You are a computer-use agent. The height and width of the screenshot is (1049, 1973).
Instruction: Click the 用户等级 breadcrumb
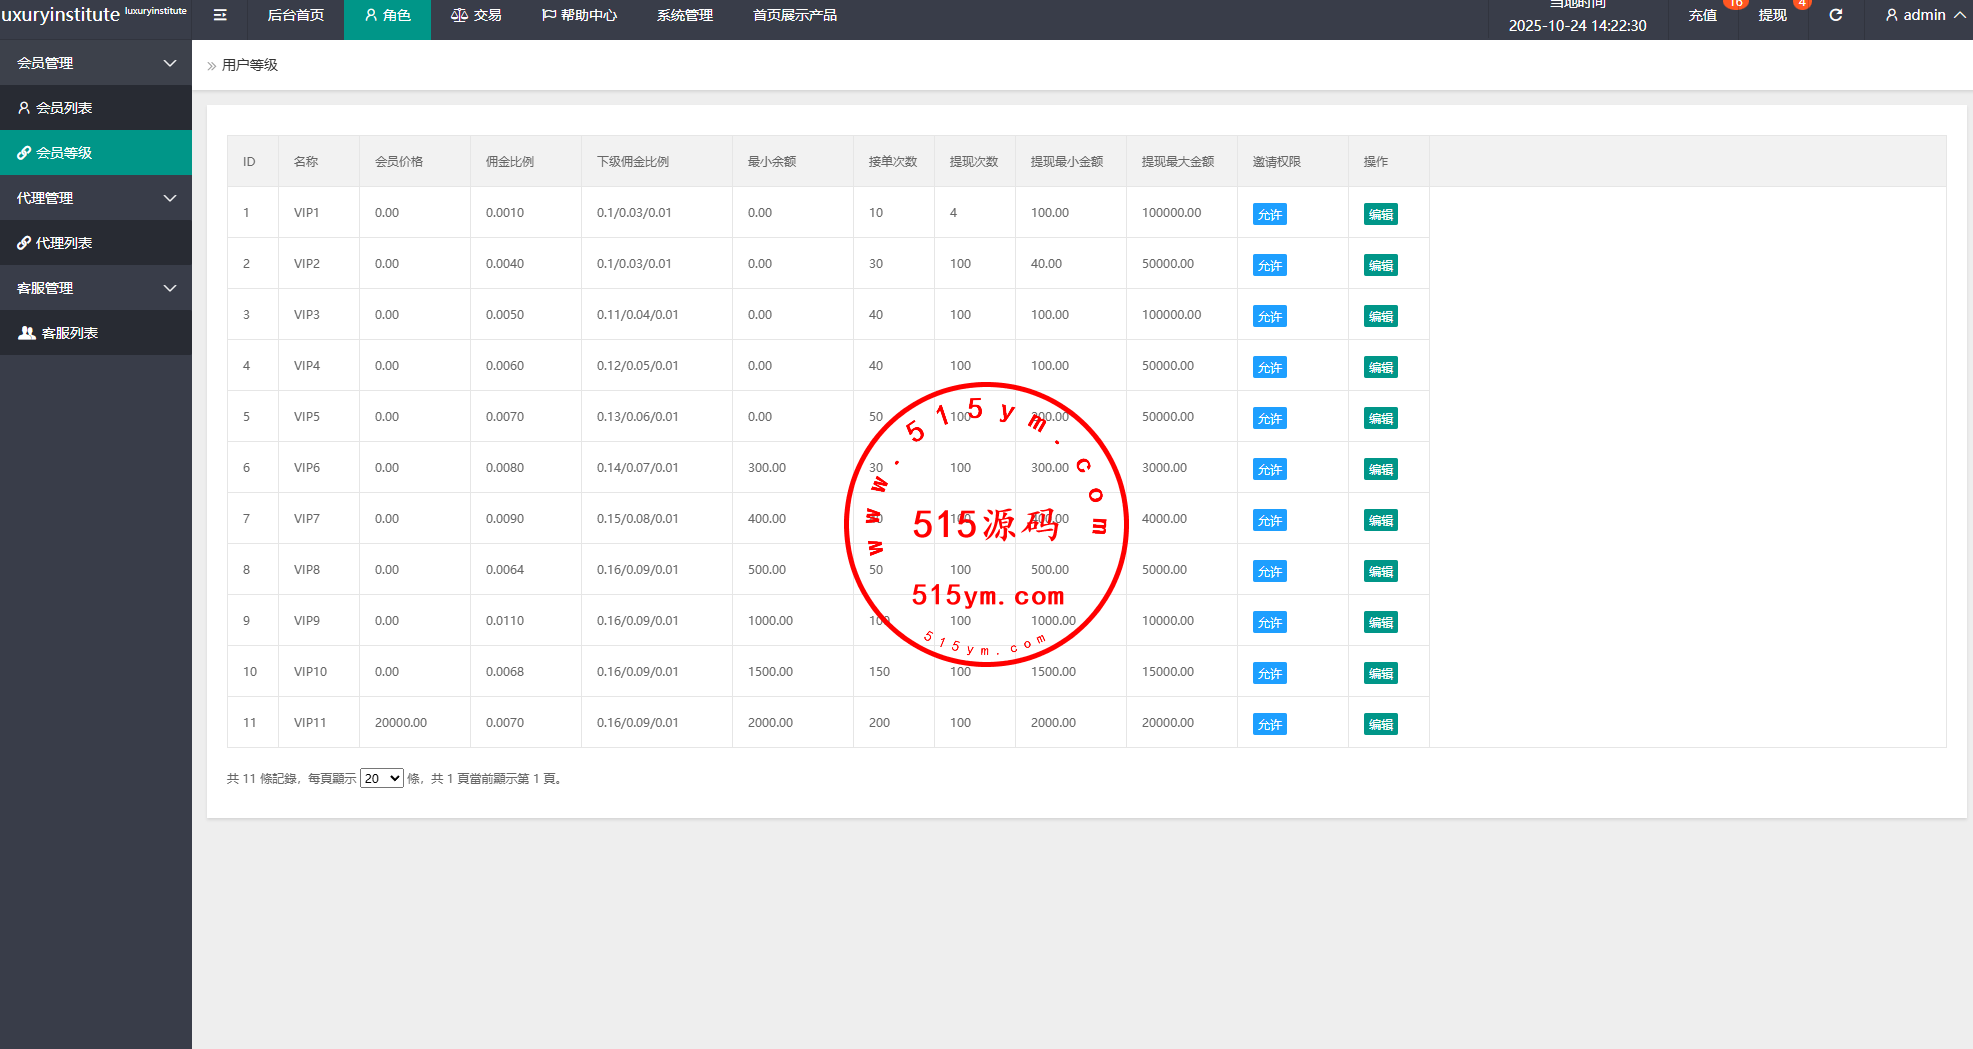pos(250,65)
